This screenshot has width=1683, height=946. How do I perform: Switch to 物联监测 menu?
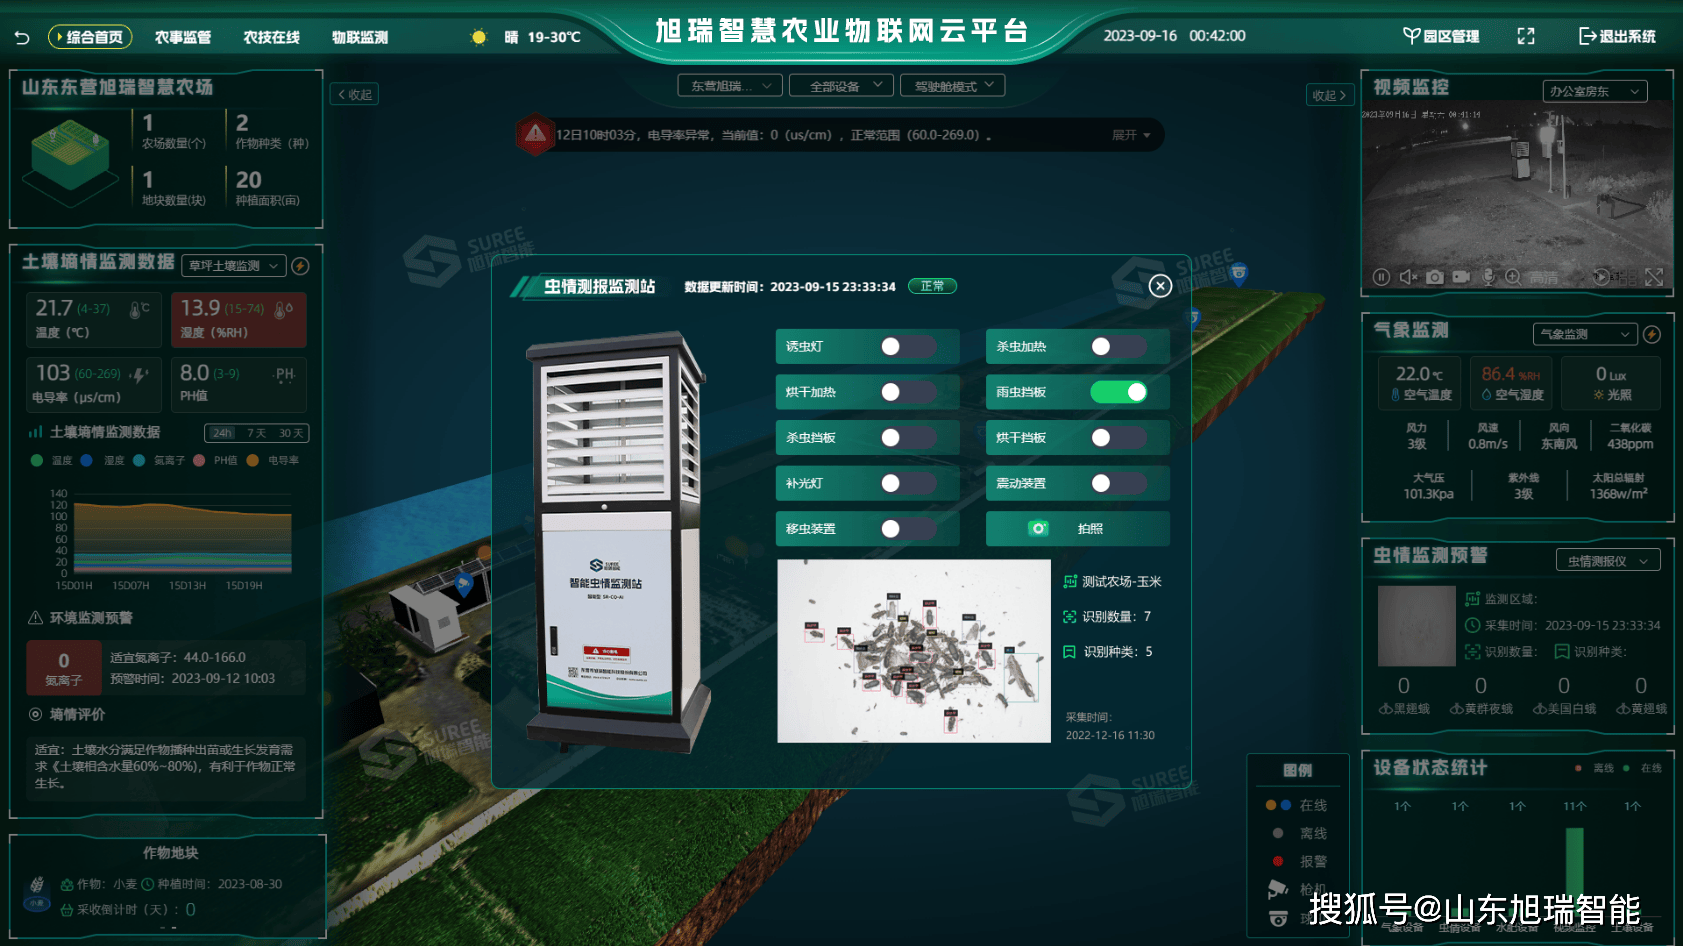click(360, 37)
